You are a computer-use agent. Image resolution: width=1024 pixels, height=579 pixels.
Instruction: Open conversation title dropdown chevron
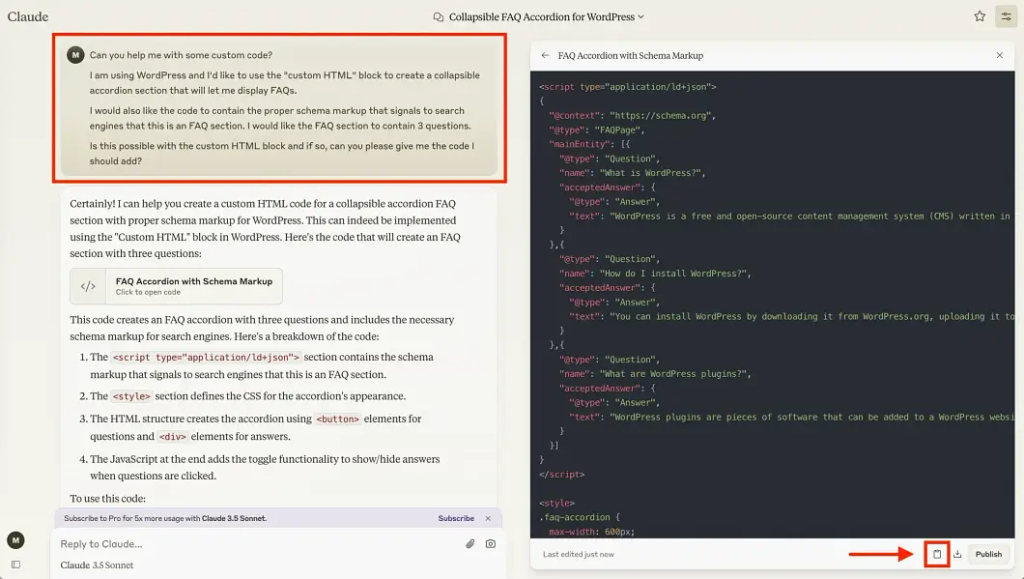(x=641, y=17)
